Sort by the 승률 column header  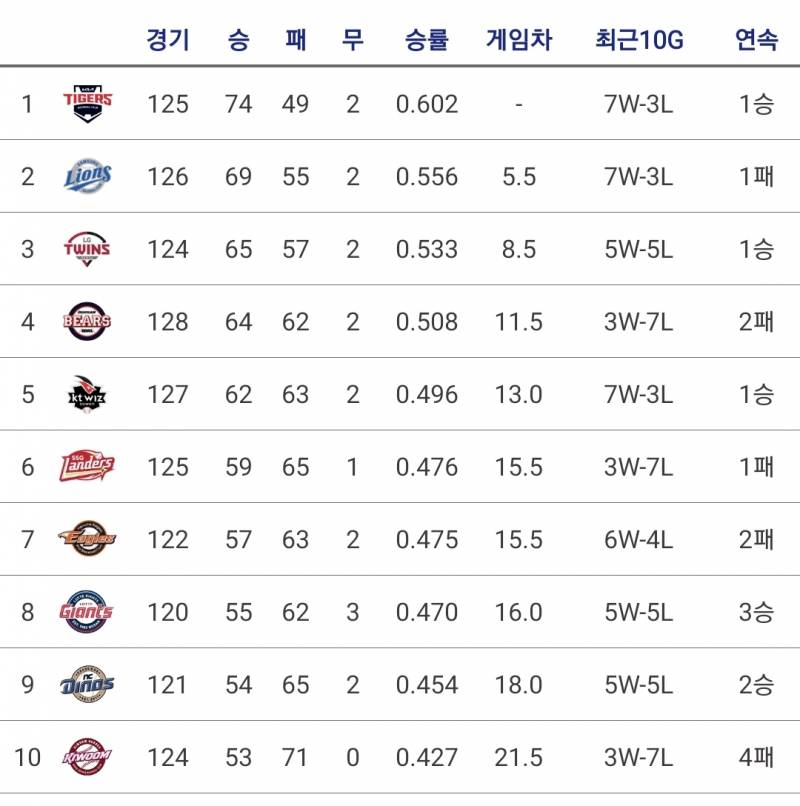[427, 40]
